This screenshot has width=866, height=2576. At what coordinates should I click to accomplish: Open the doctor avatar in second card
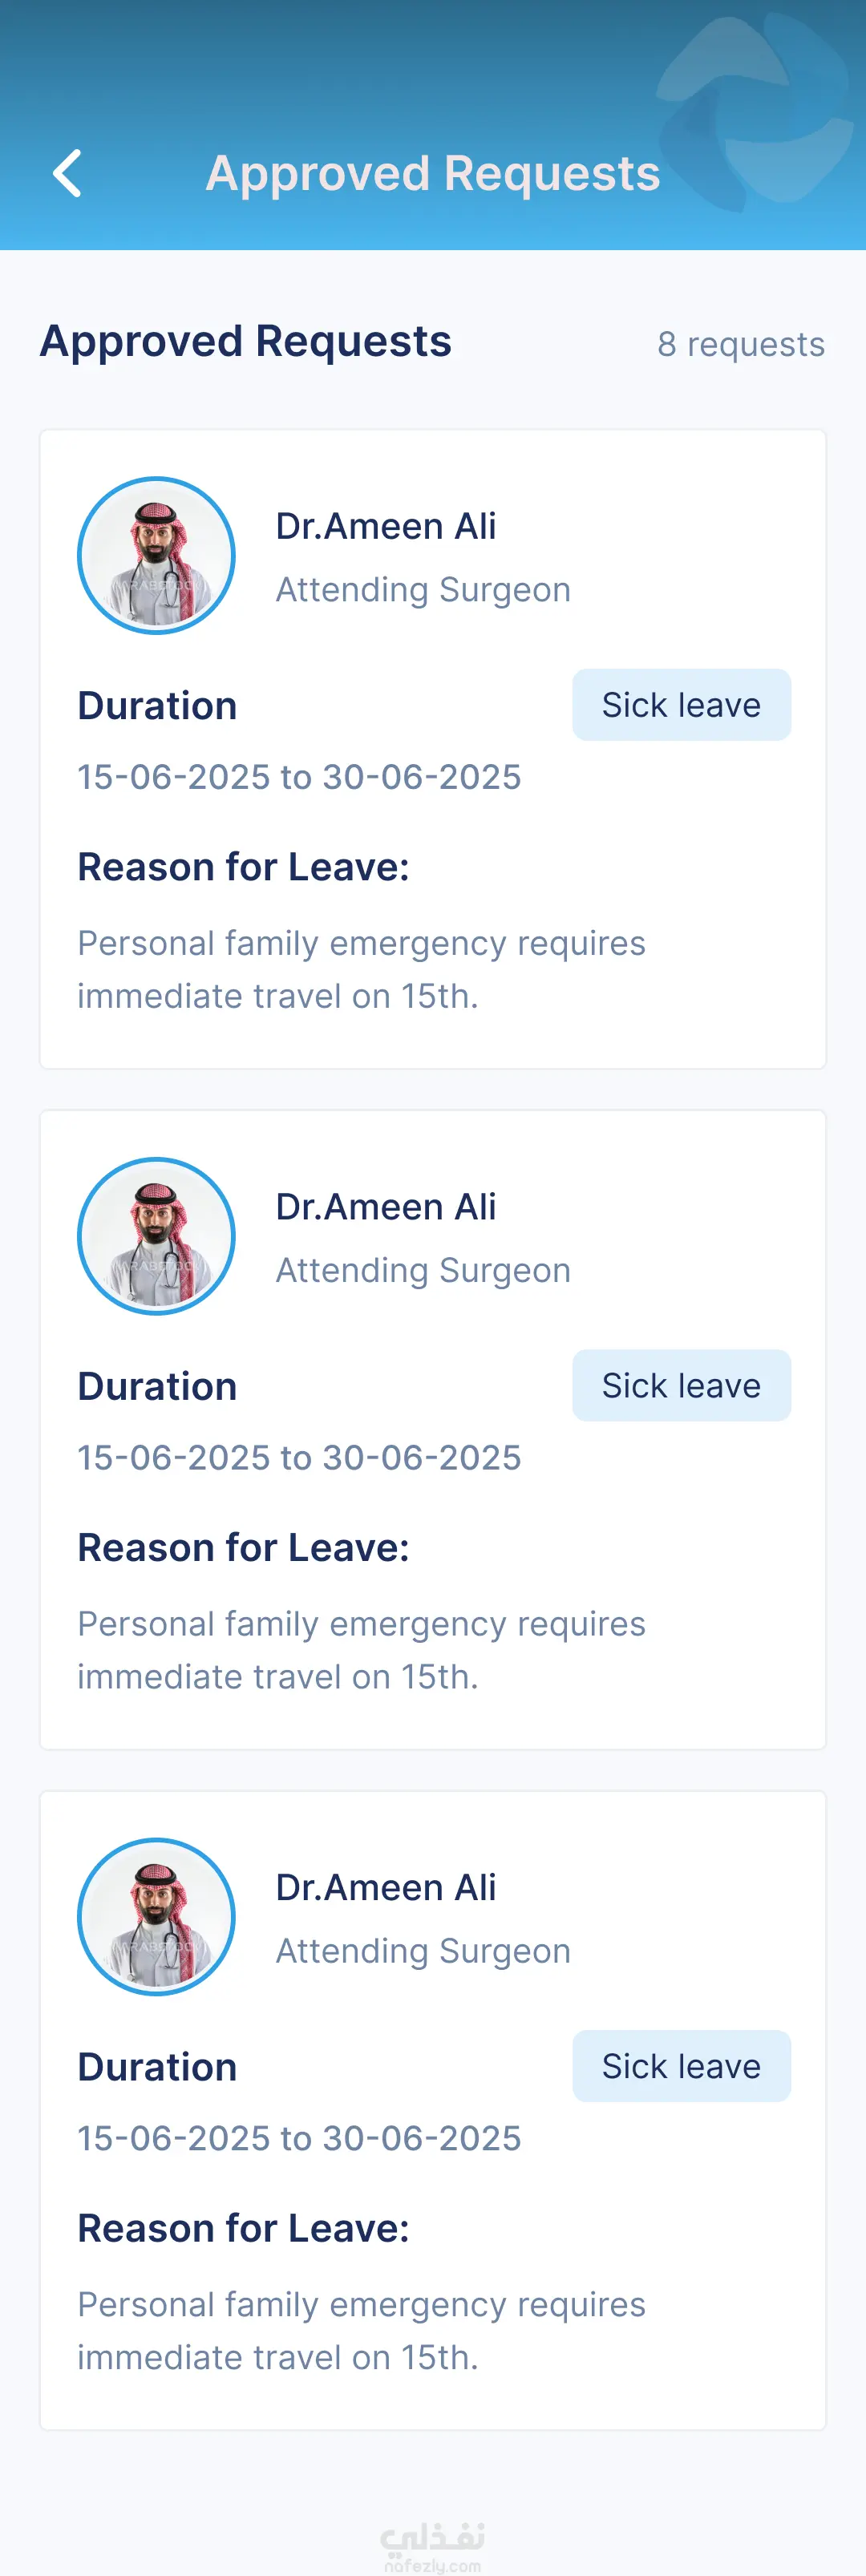point(156,1236)
